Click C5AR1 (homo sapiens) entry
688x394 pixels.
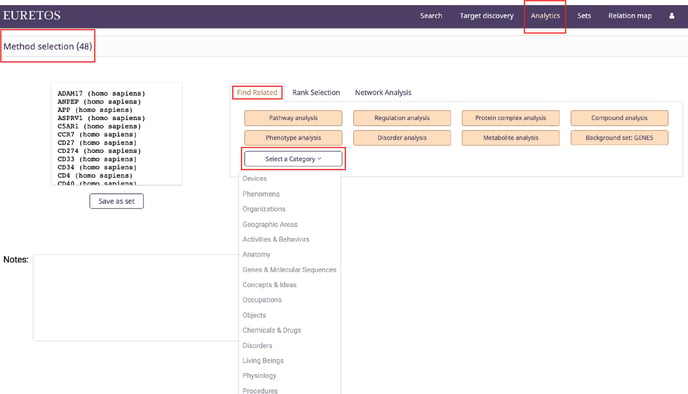pyautogui.click(x=99, y=126)
